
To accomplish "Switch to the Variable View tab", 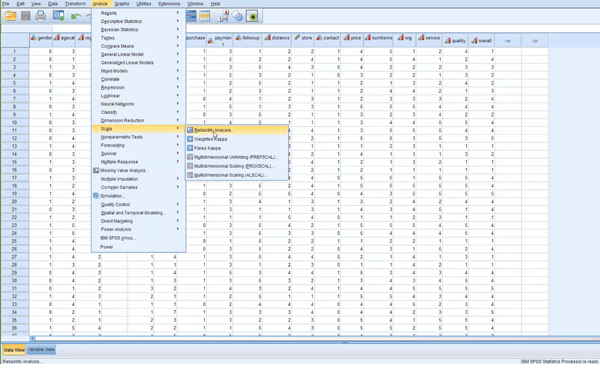I will [41, 349].
